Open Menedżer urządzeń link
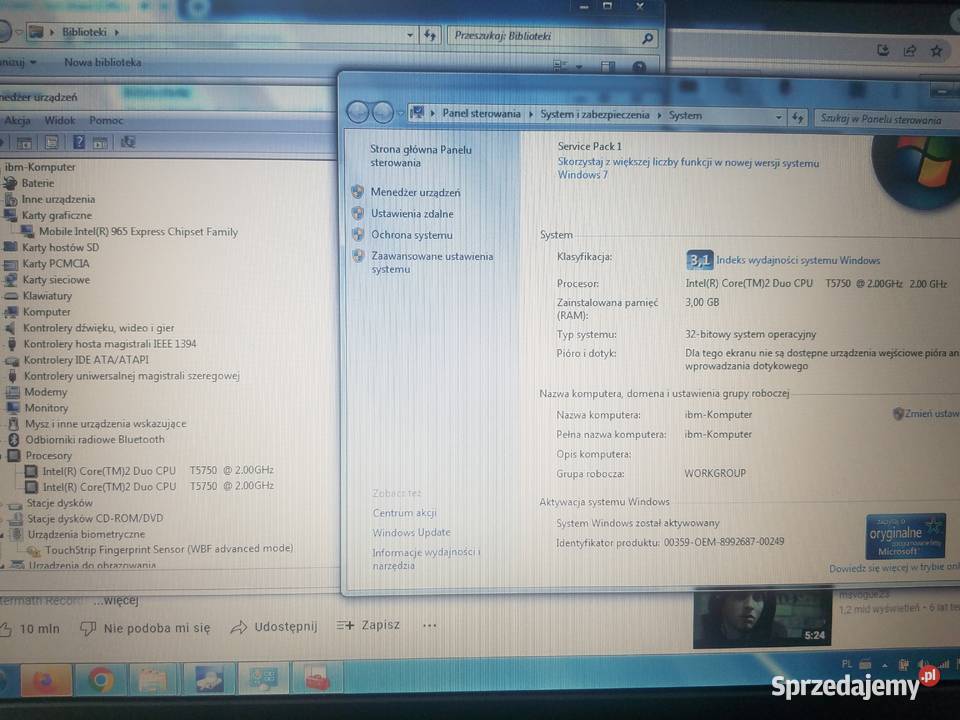This screenshot has width=960, height=720. 415,192
